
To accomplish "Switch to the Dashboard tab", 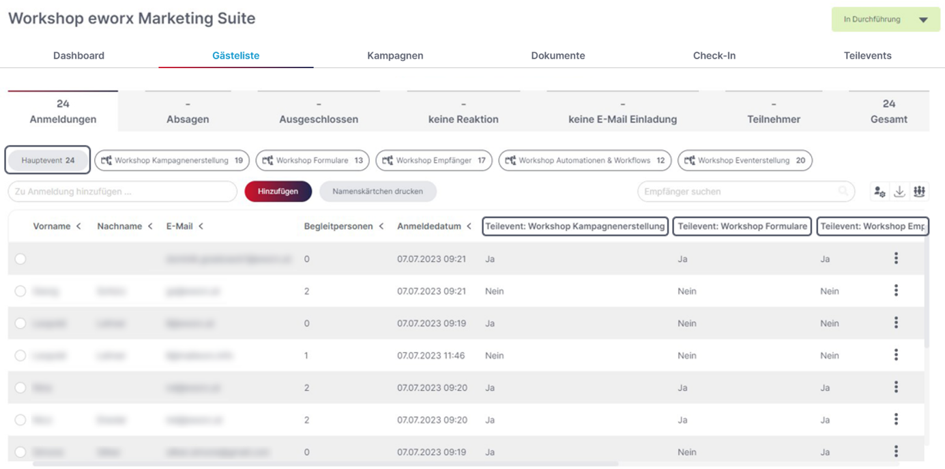I will (x=79, y=55).
